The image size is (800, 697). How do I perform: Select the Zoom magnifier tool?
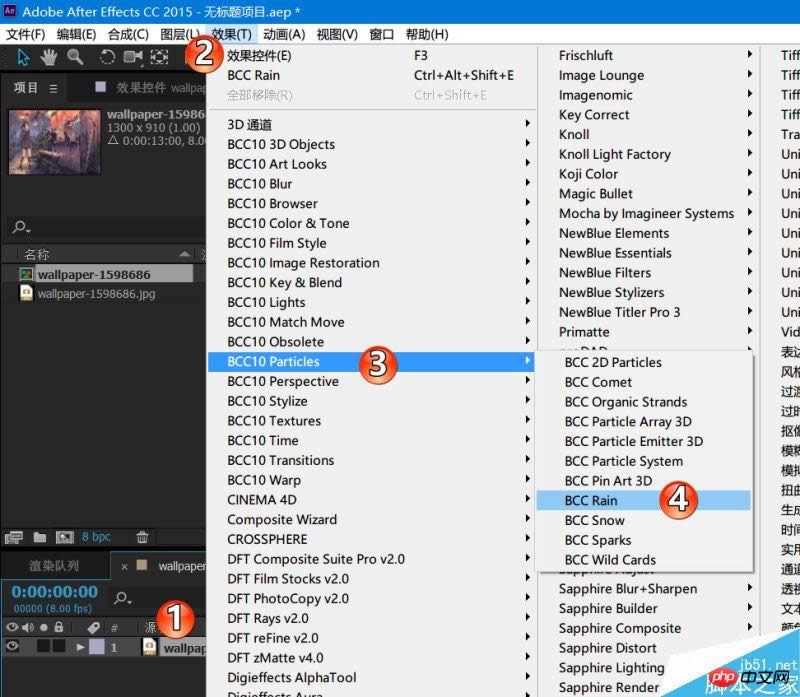point(74,57)
